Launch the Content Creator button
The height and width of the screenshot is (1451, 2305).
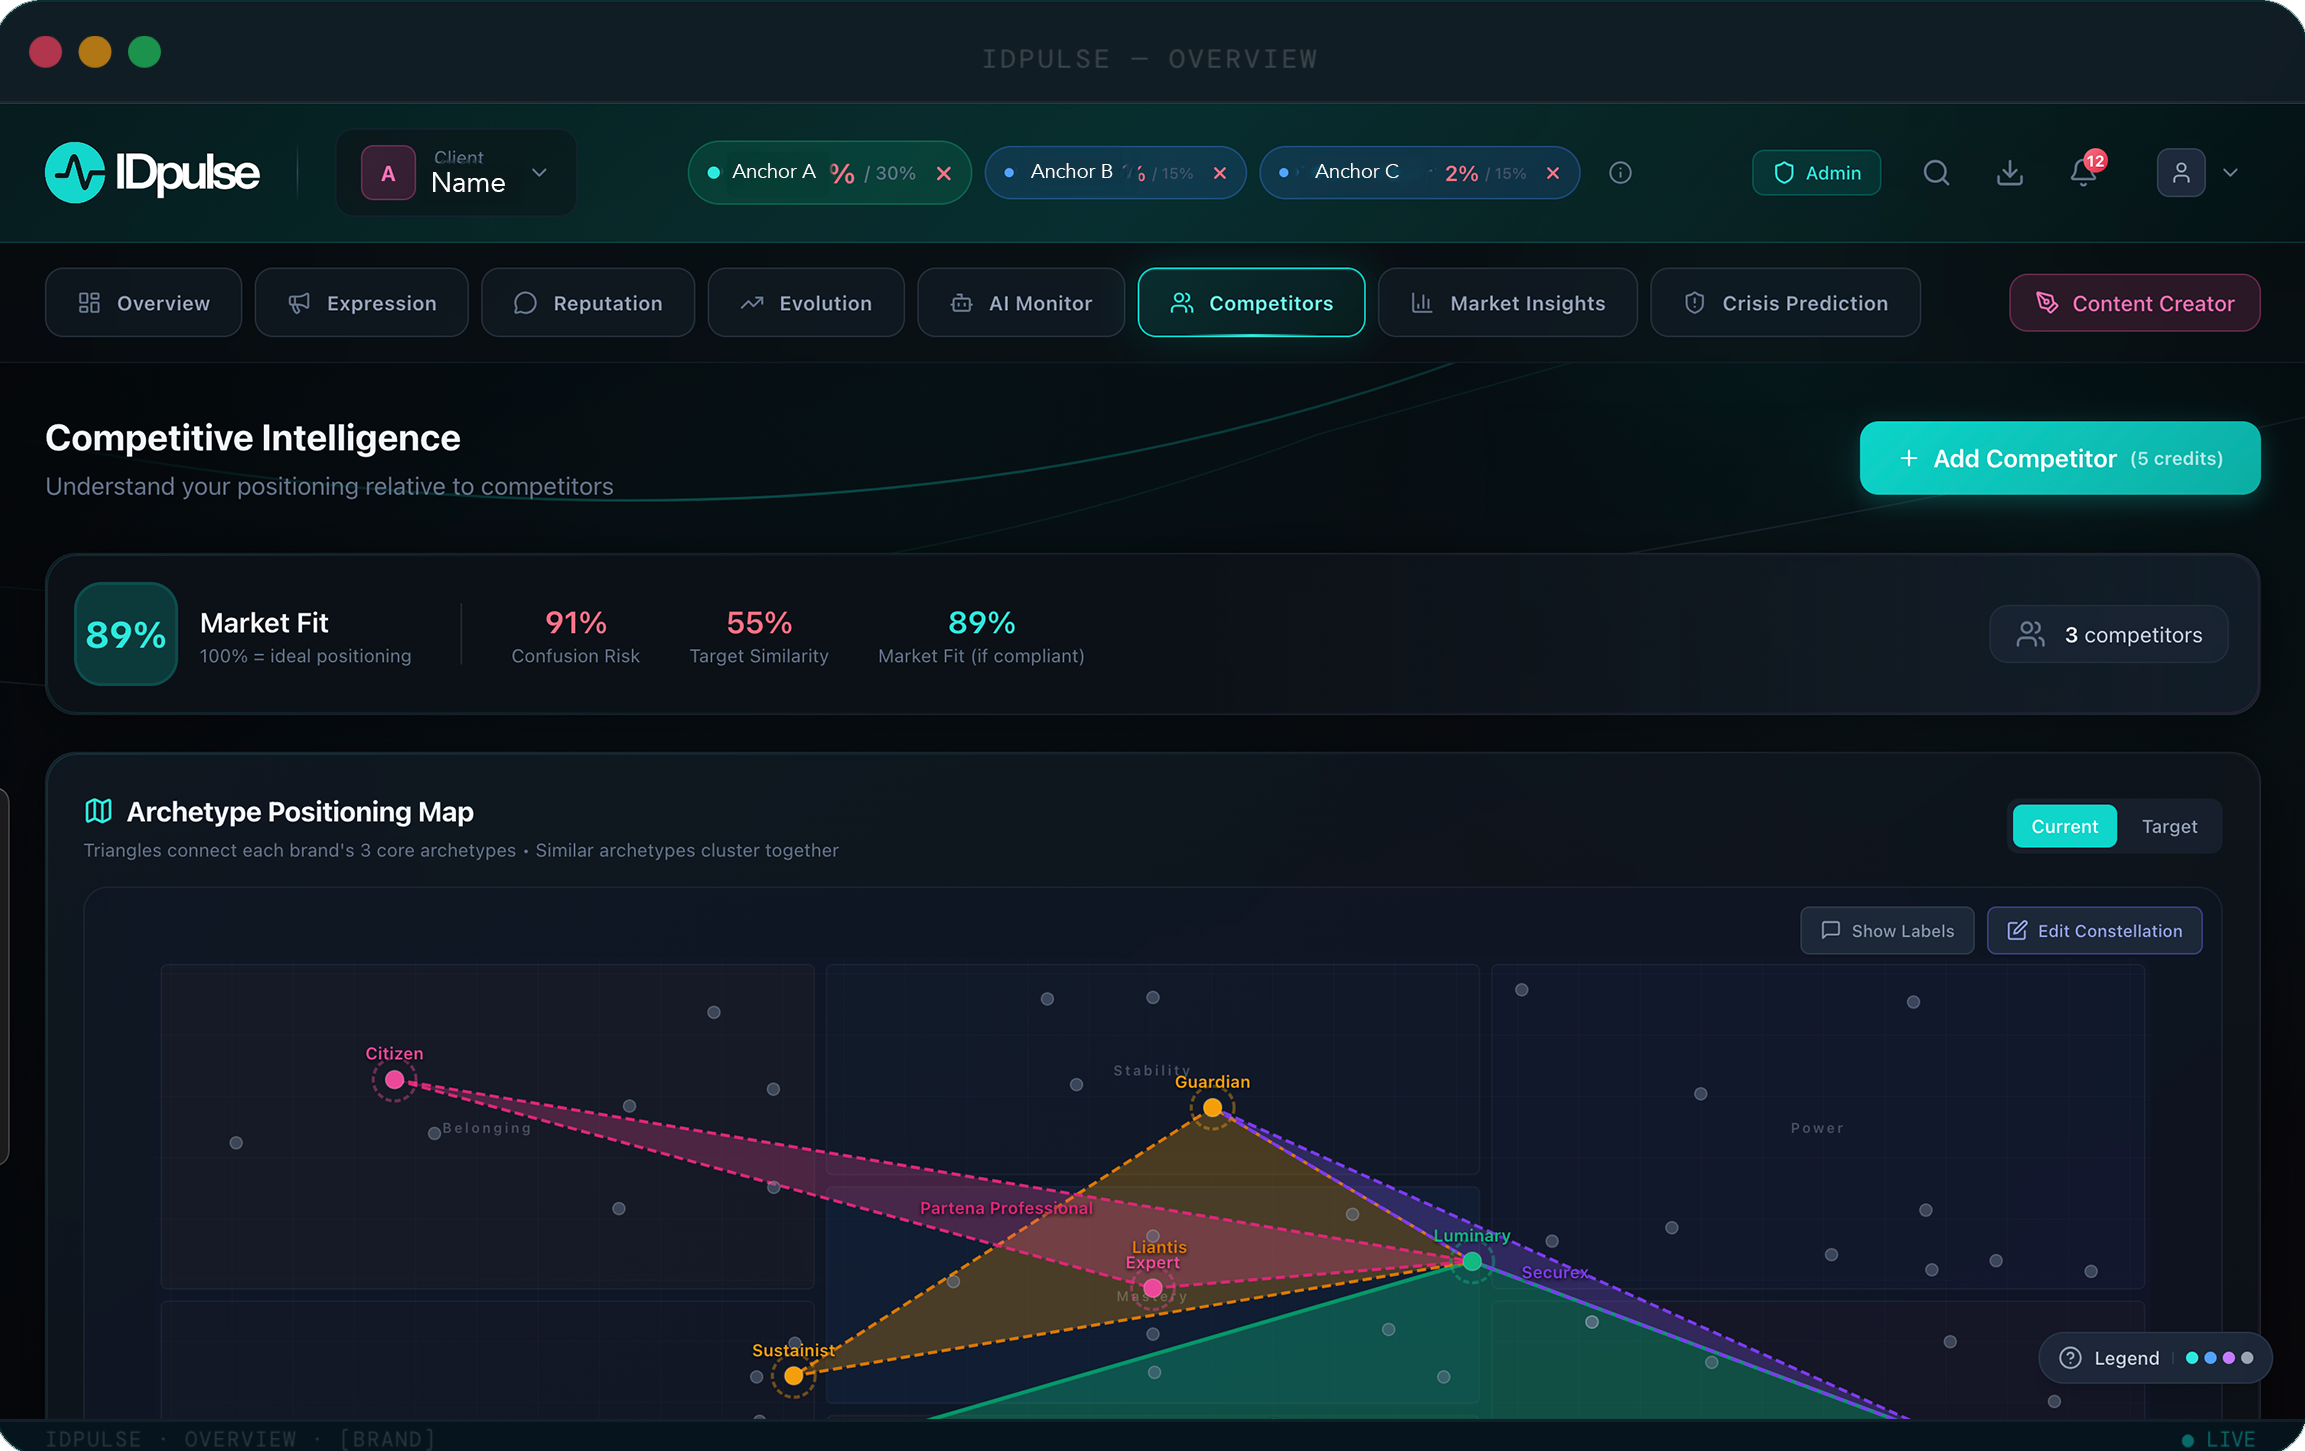pos(2134,302)
